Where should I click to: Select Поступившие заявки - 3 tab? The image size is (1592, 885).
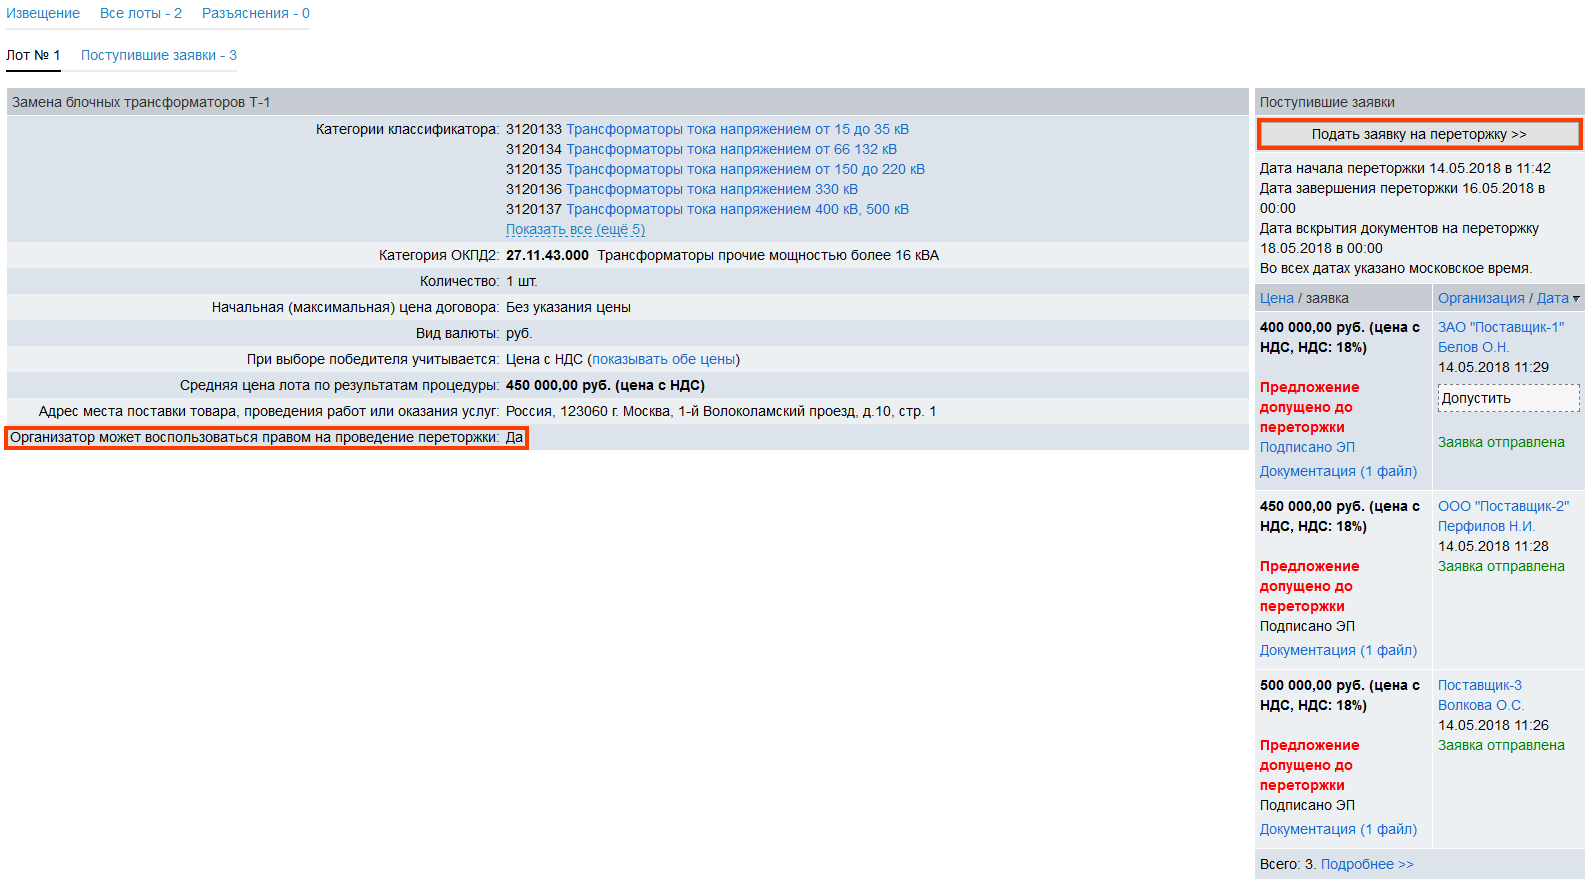158,55
